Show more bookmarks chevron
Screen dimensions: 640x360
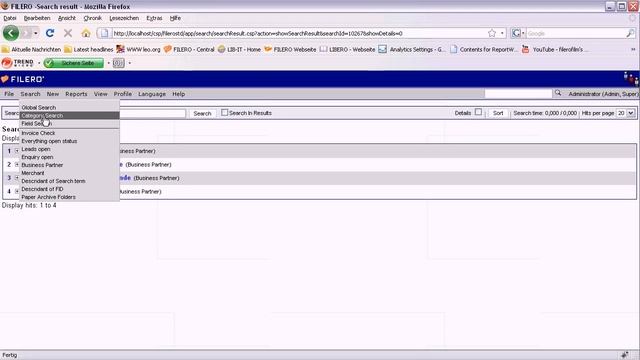pyautogui.click(x=633, y=49)
